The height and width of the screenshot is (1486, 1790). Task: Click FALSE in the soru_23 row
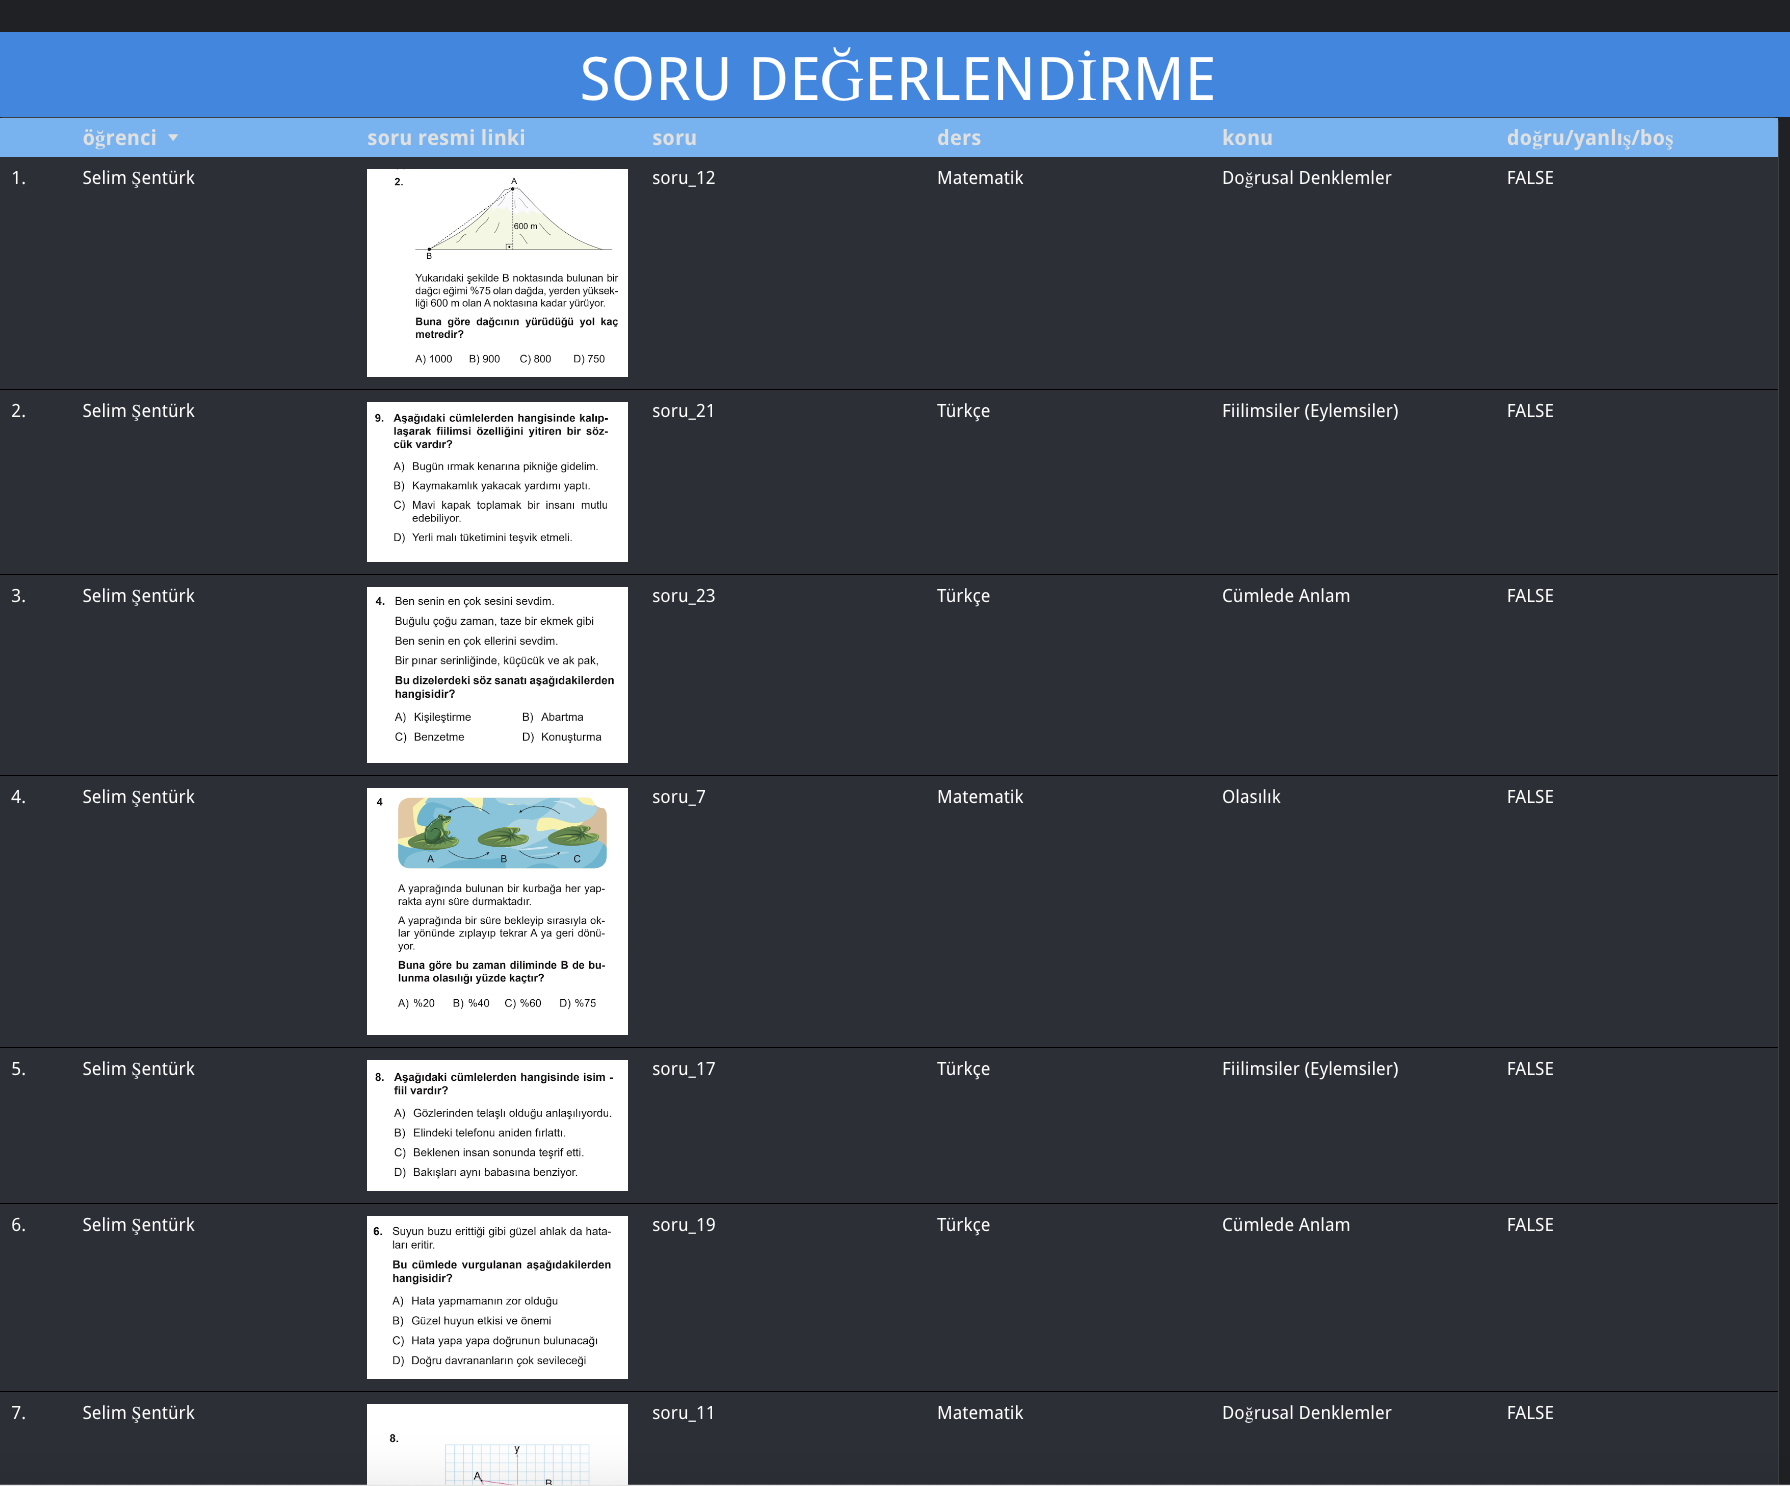point(1530,596)
